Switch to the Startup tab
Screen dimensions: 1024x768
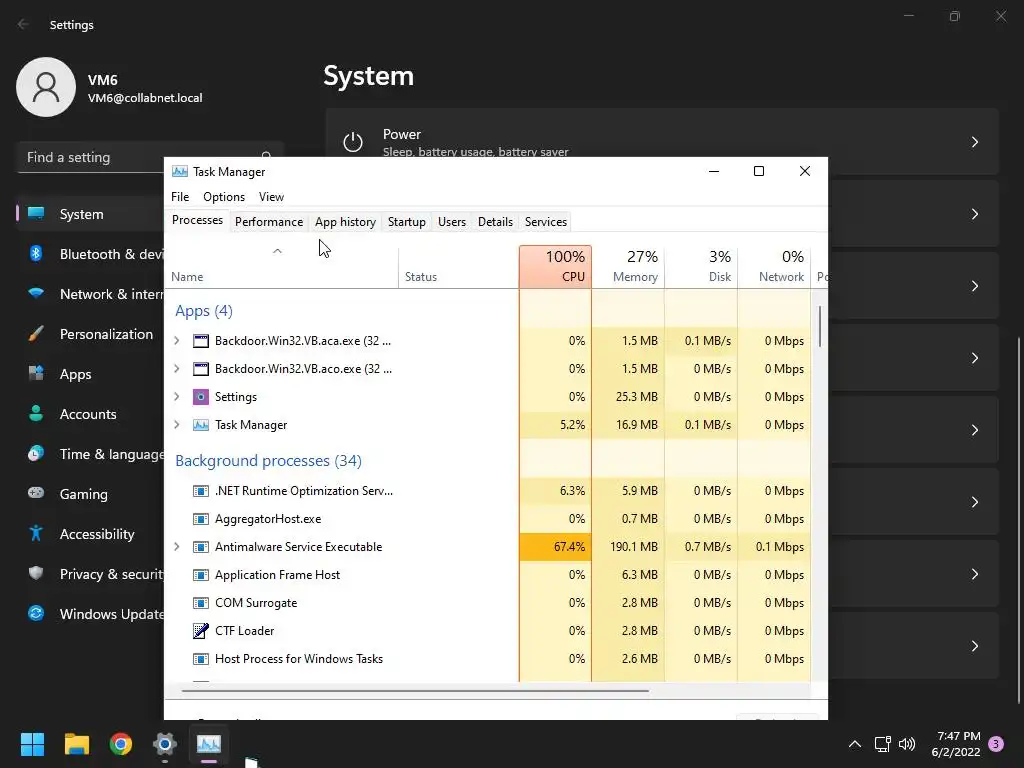click(x=407, y=222)
